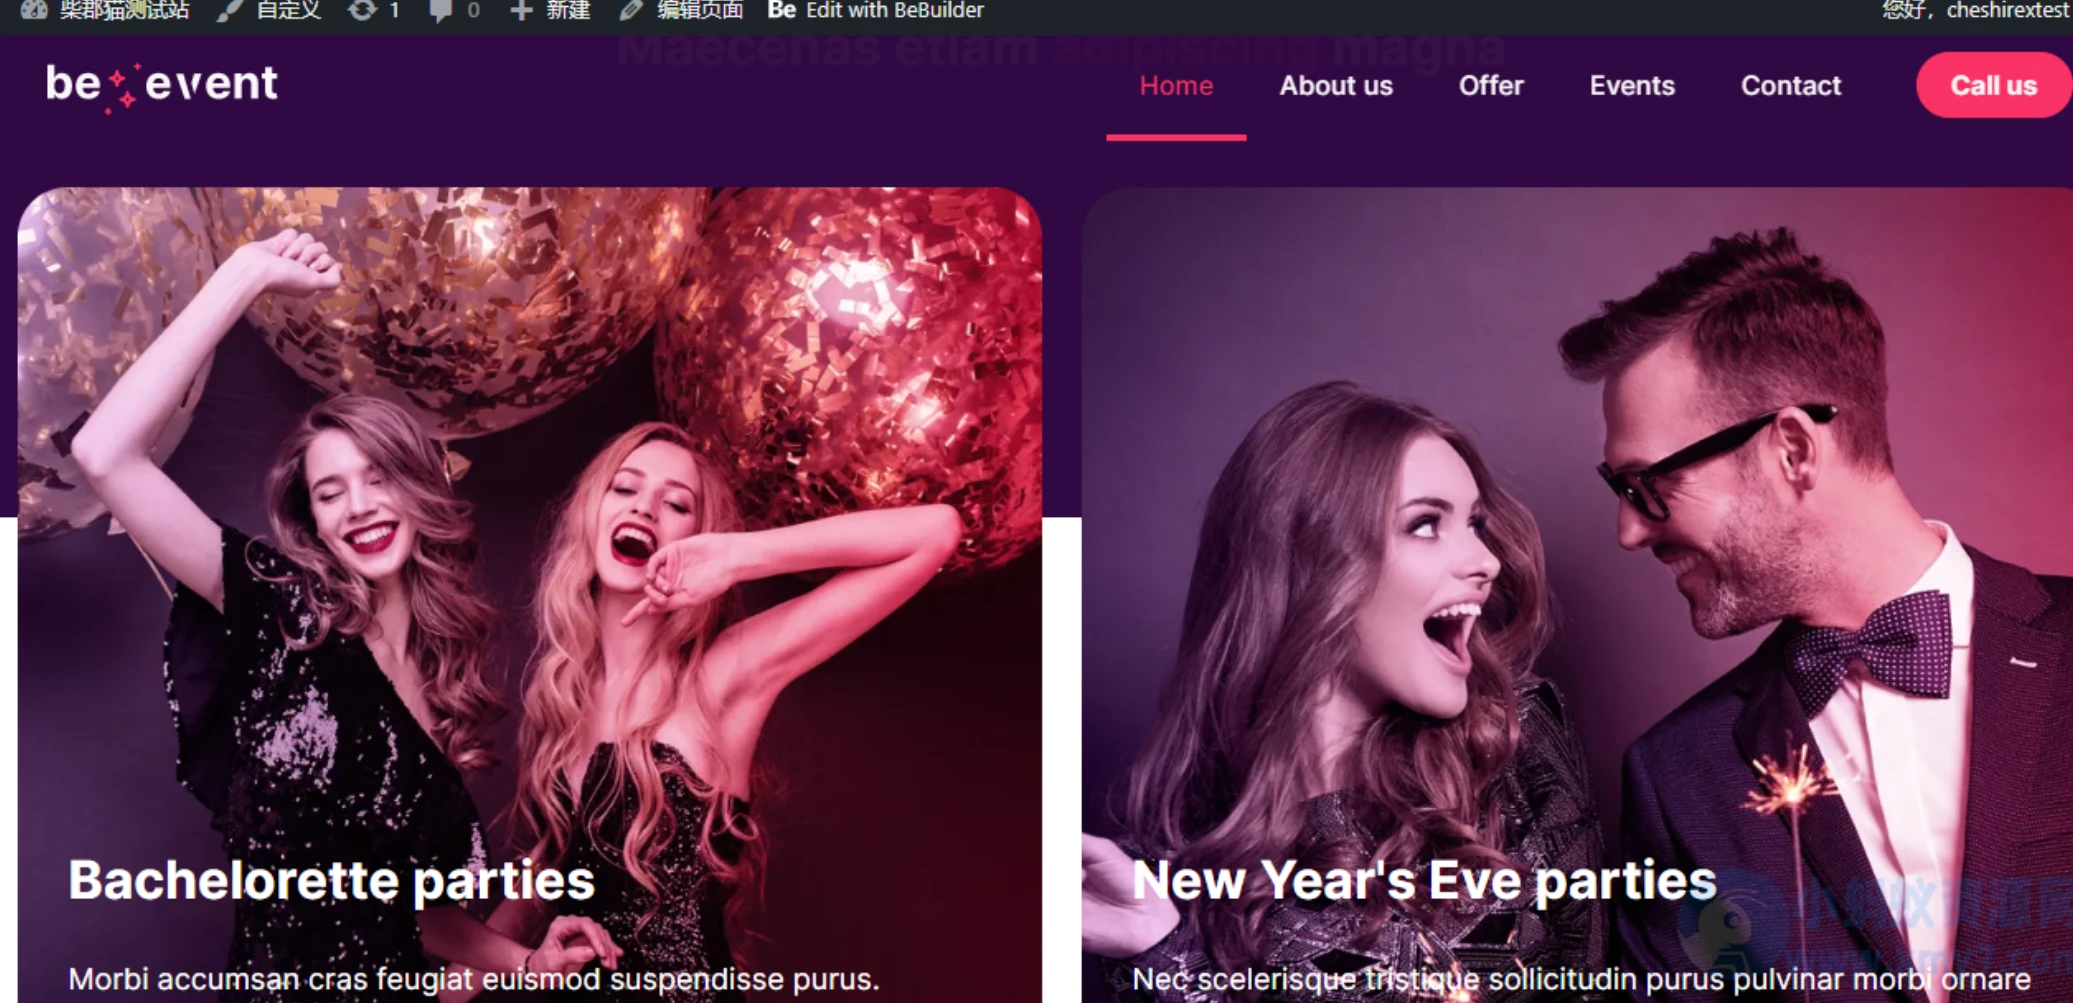Click the be event logo
Screen dimensions: 2073x1003
[162, 86]
